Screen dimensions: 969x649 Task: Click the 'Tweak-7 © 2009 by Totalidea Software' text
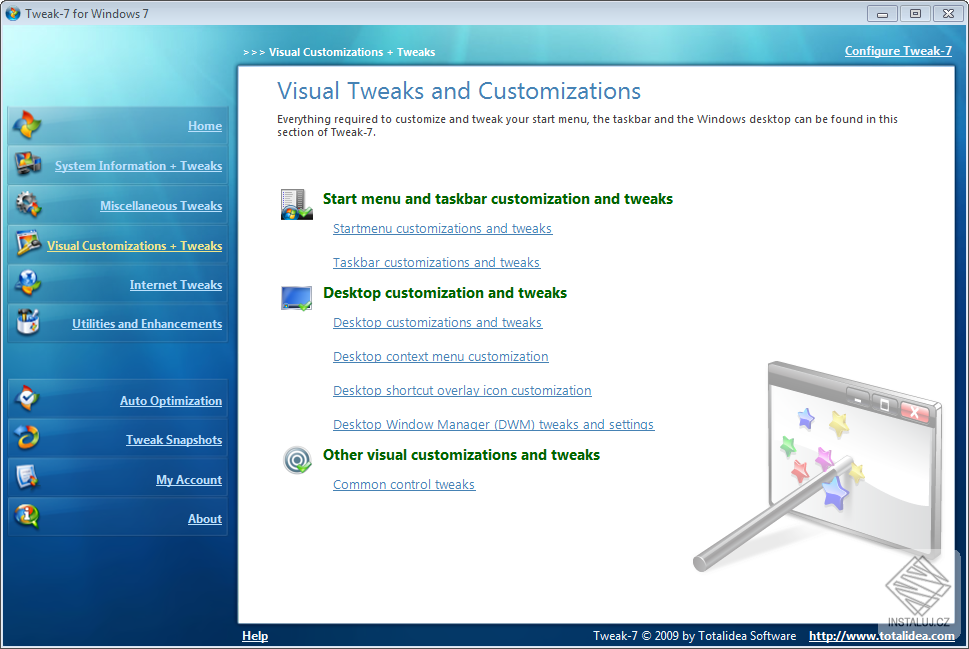point(694,636)
